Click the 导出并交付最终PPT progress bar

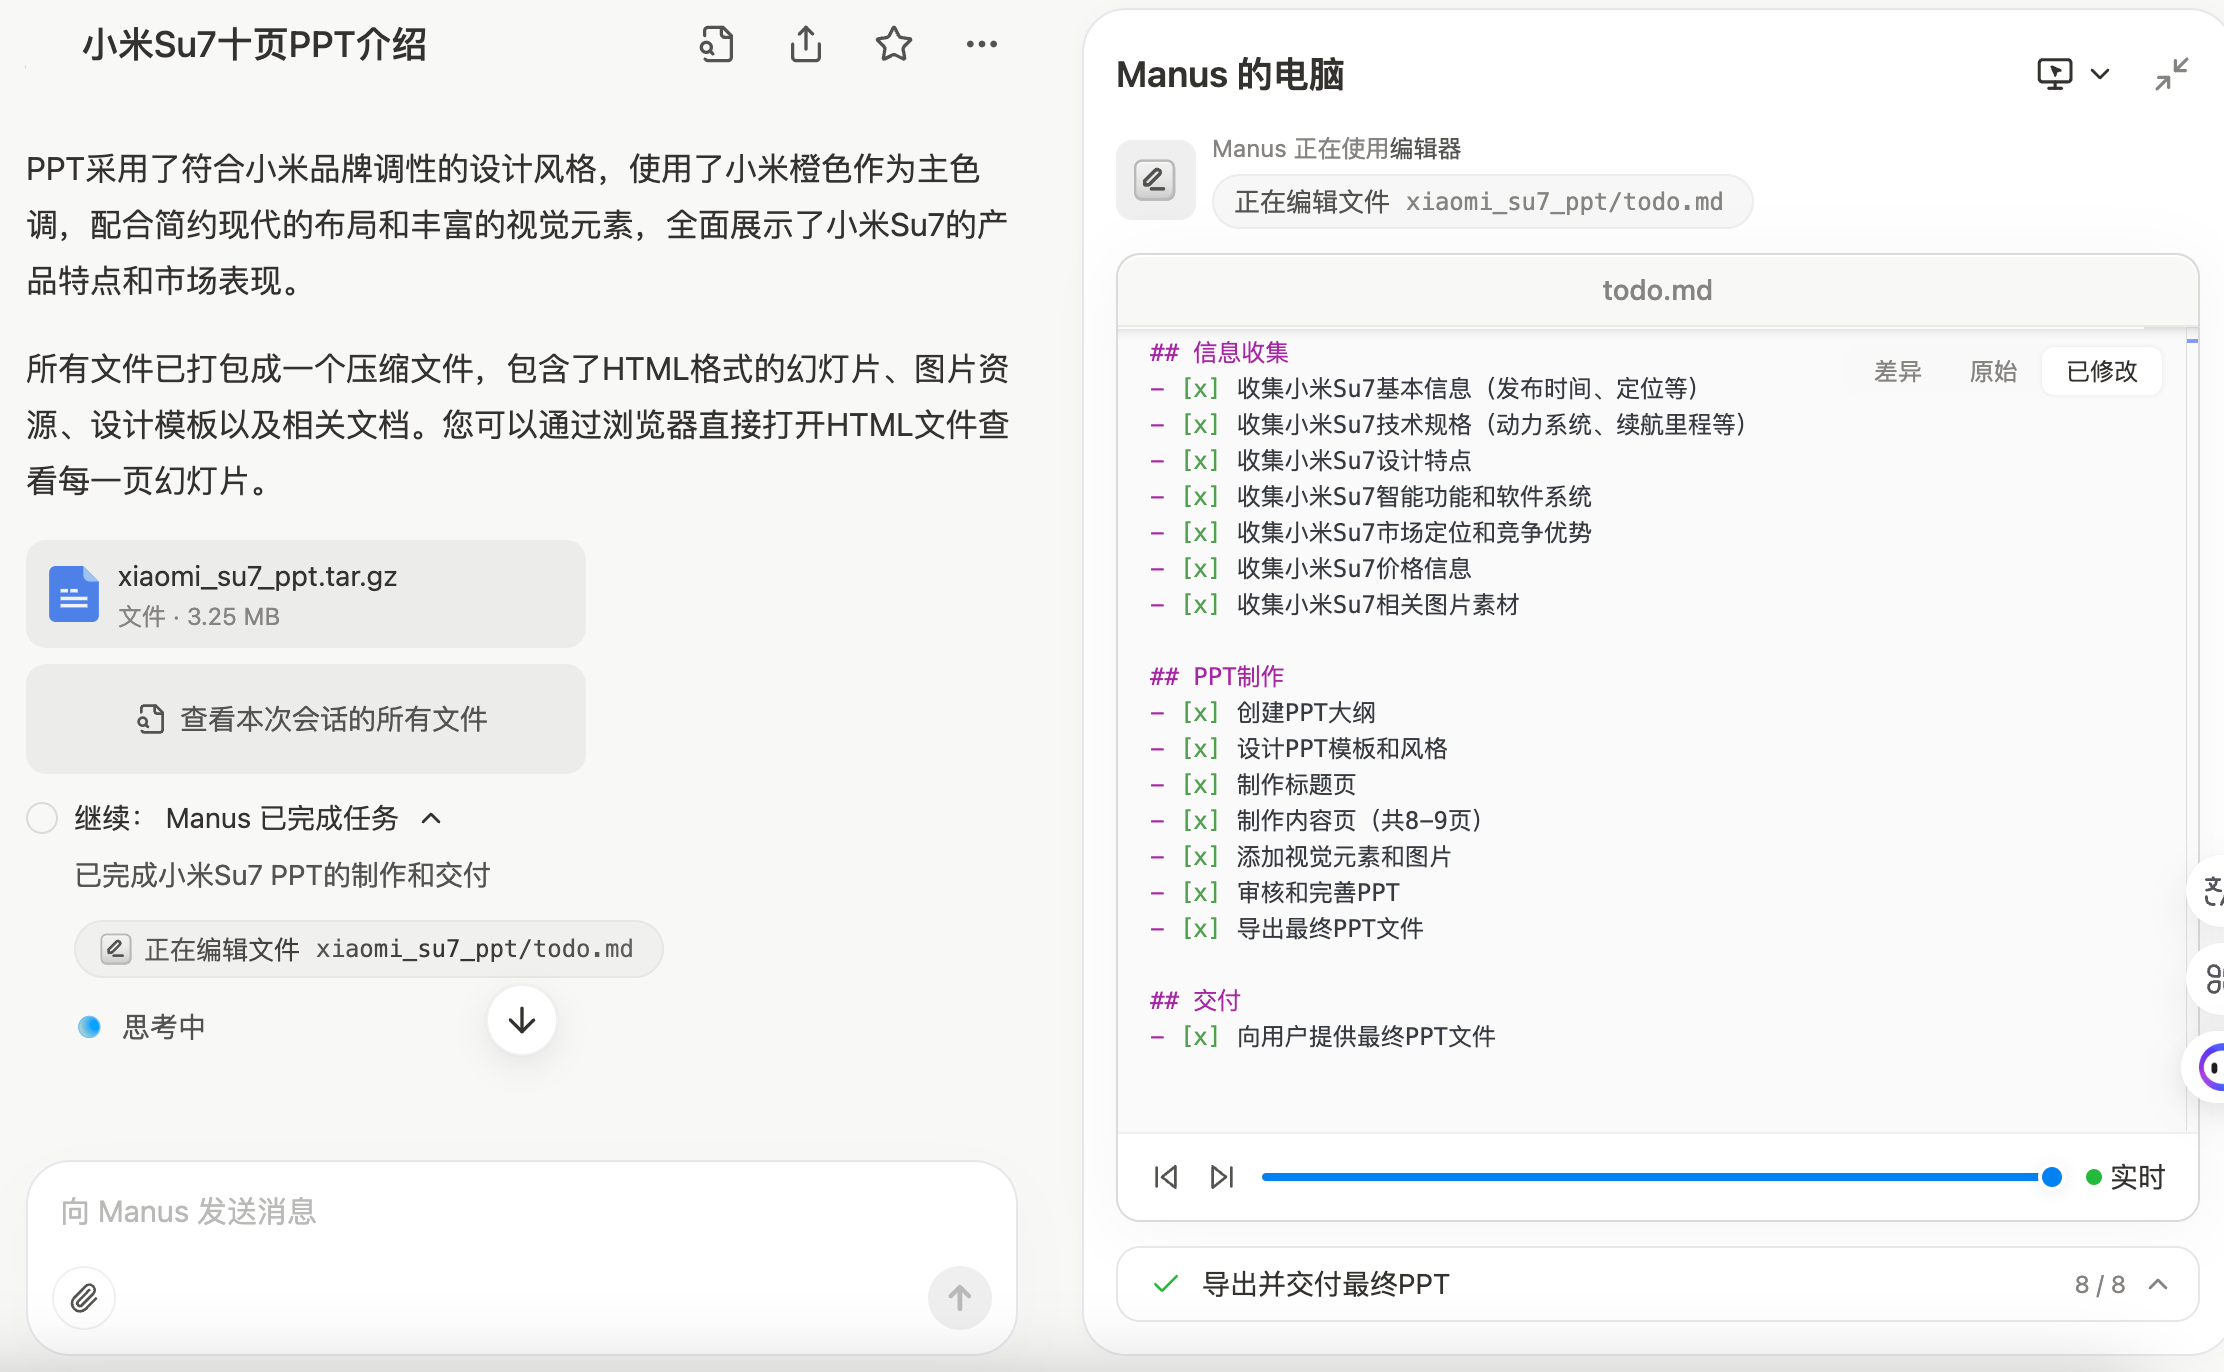[1657, 1284]
